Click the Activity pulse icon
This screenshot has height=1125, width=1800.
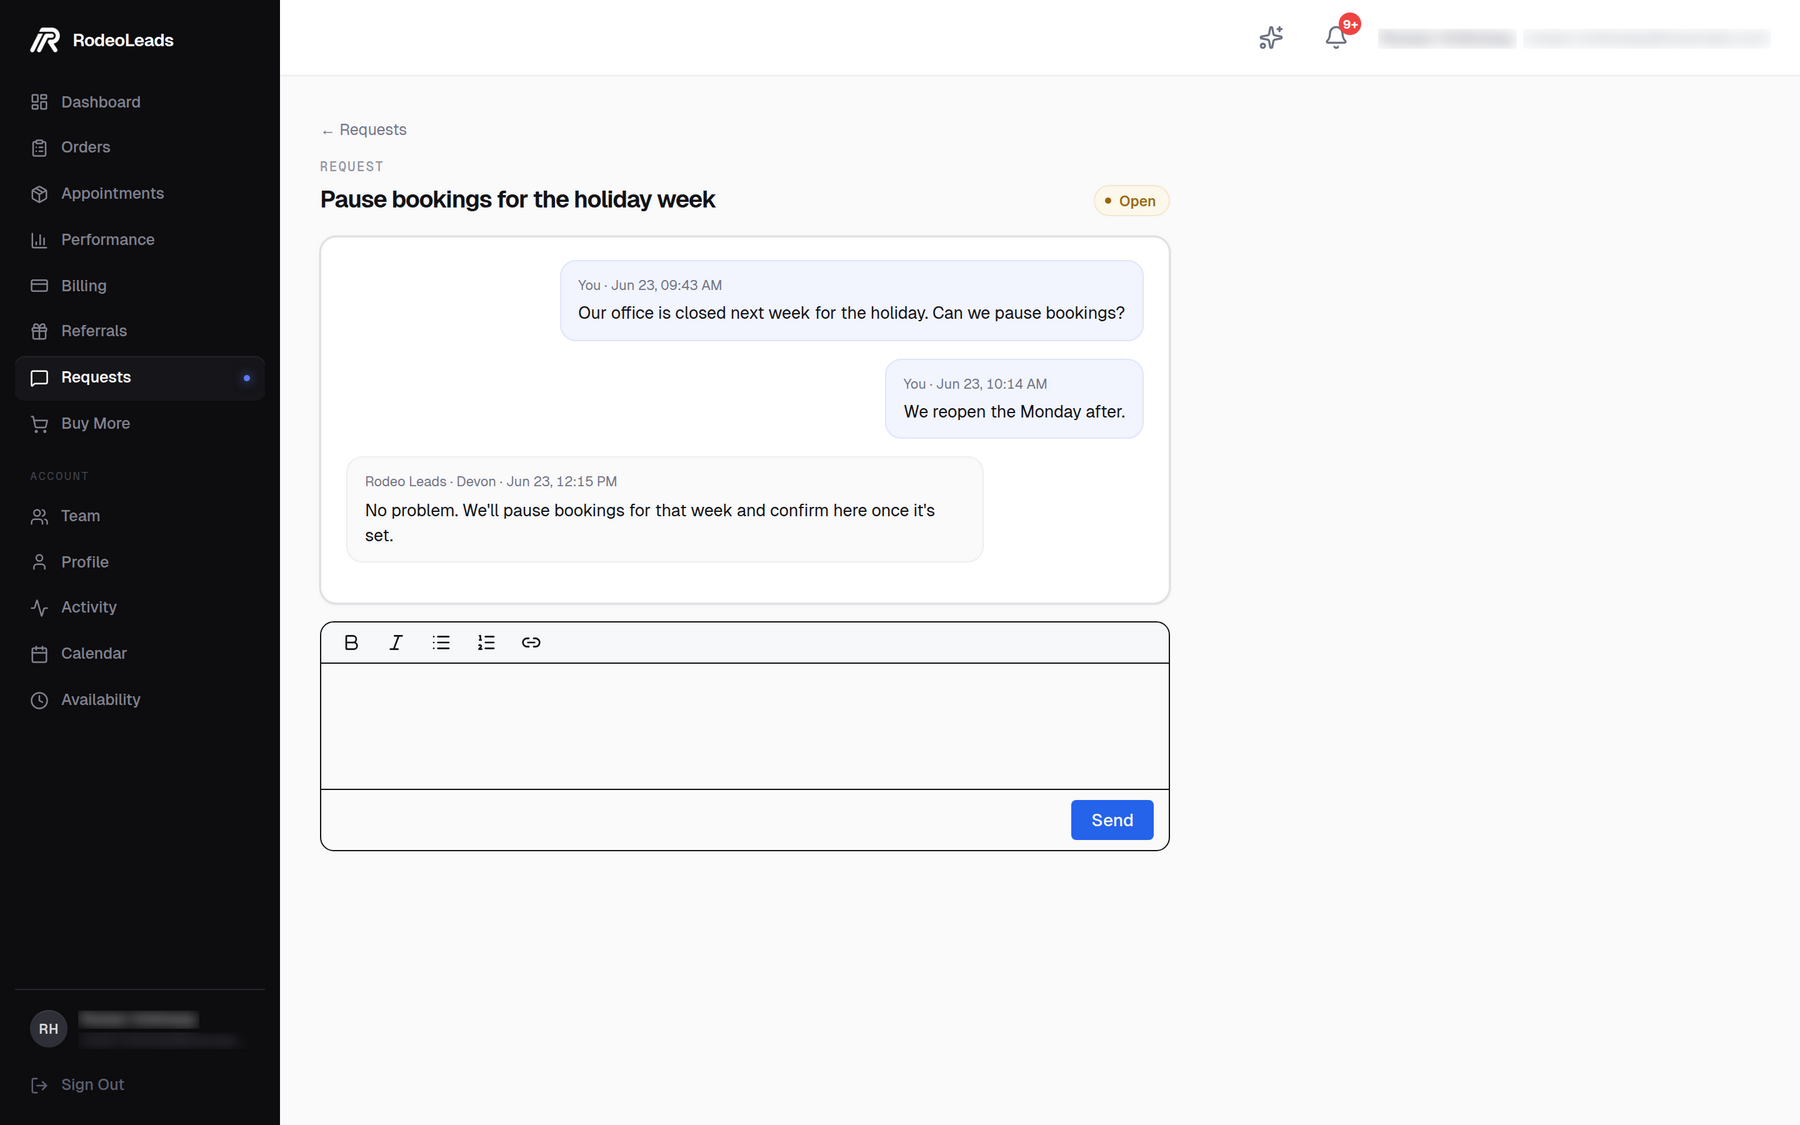pyautogui.click(x=39, y=608)
